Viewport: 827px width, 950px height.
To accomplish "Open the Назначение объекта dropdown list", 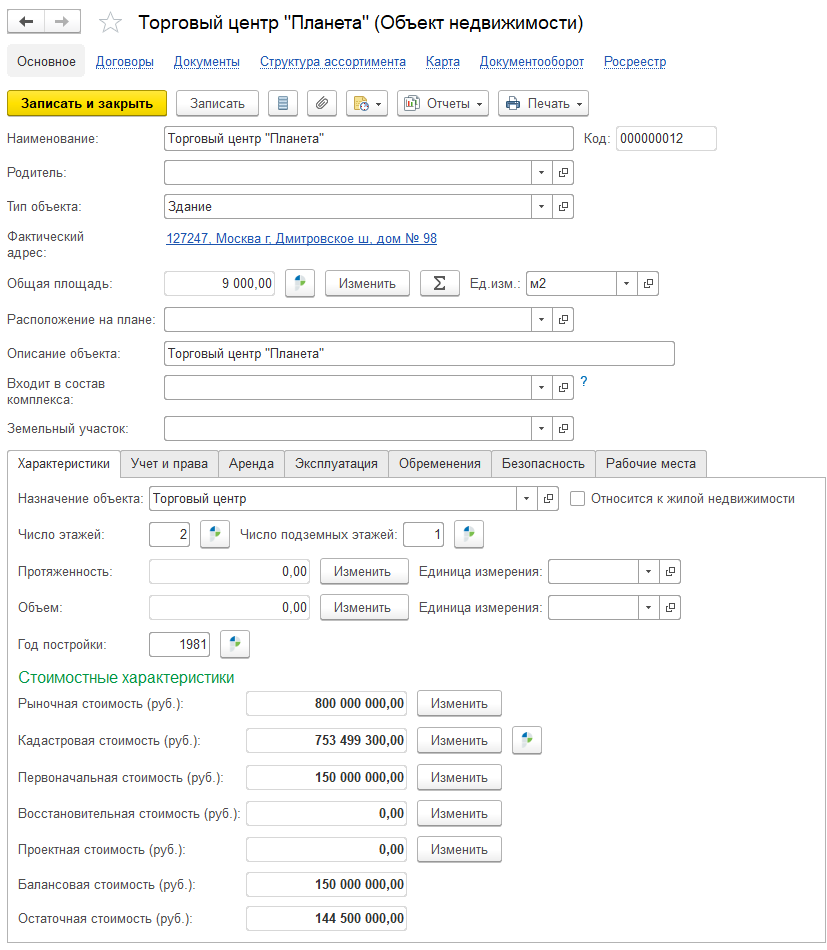I will pyautogui.click(x=526, y=498).
